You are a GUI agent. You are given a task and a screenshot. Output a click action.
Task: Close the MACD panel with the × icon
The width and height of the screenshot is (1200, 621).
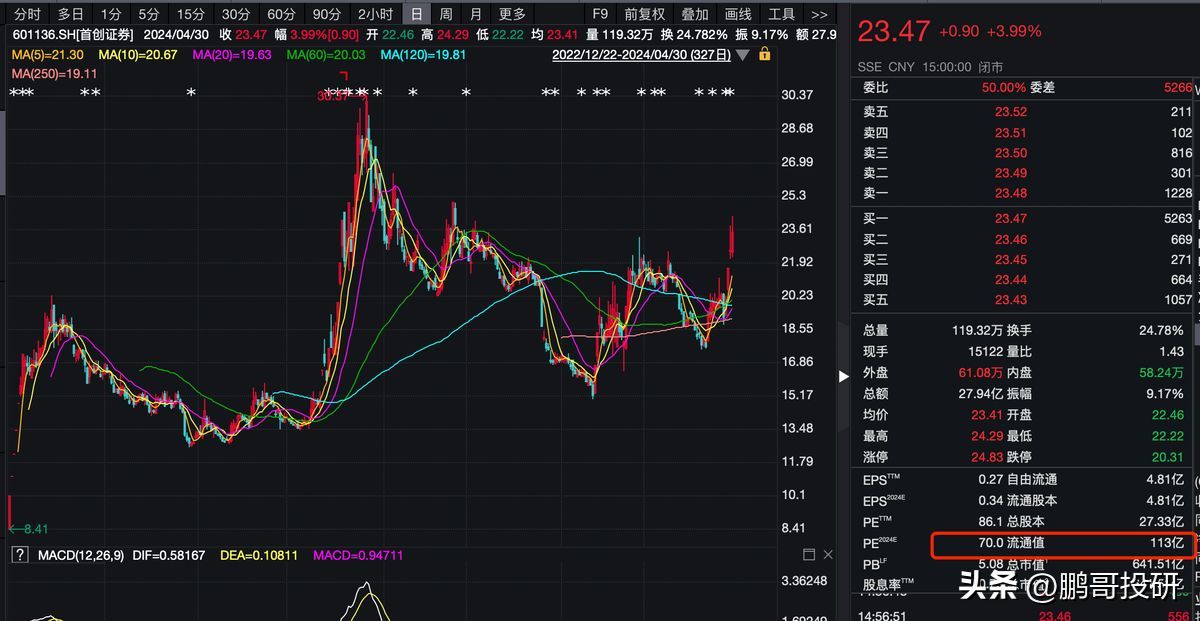pyautogui.click(x=827, y=553)
